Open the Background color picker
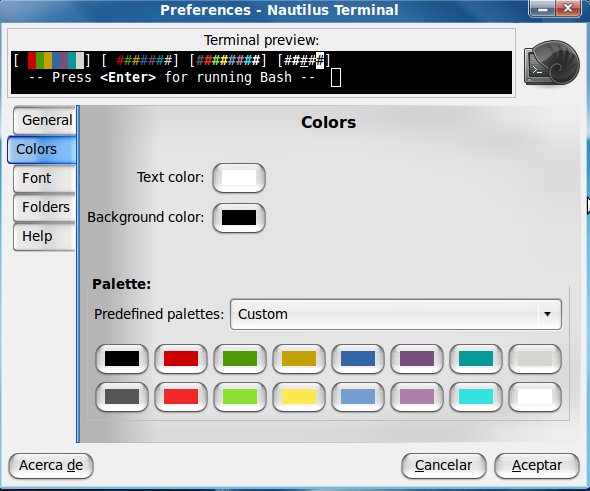The height and width of the screenshot is (491, 590). coord(239,217)
